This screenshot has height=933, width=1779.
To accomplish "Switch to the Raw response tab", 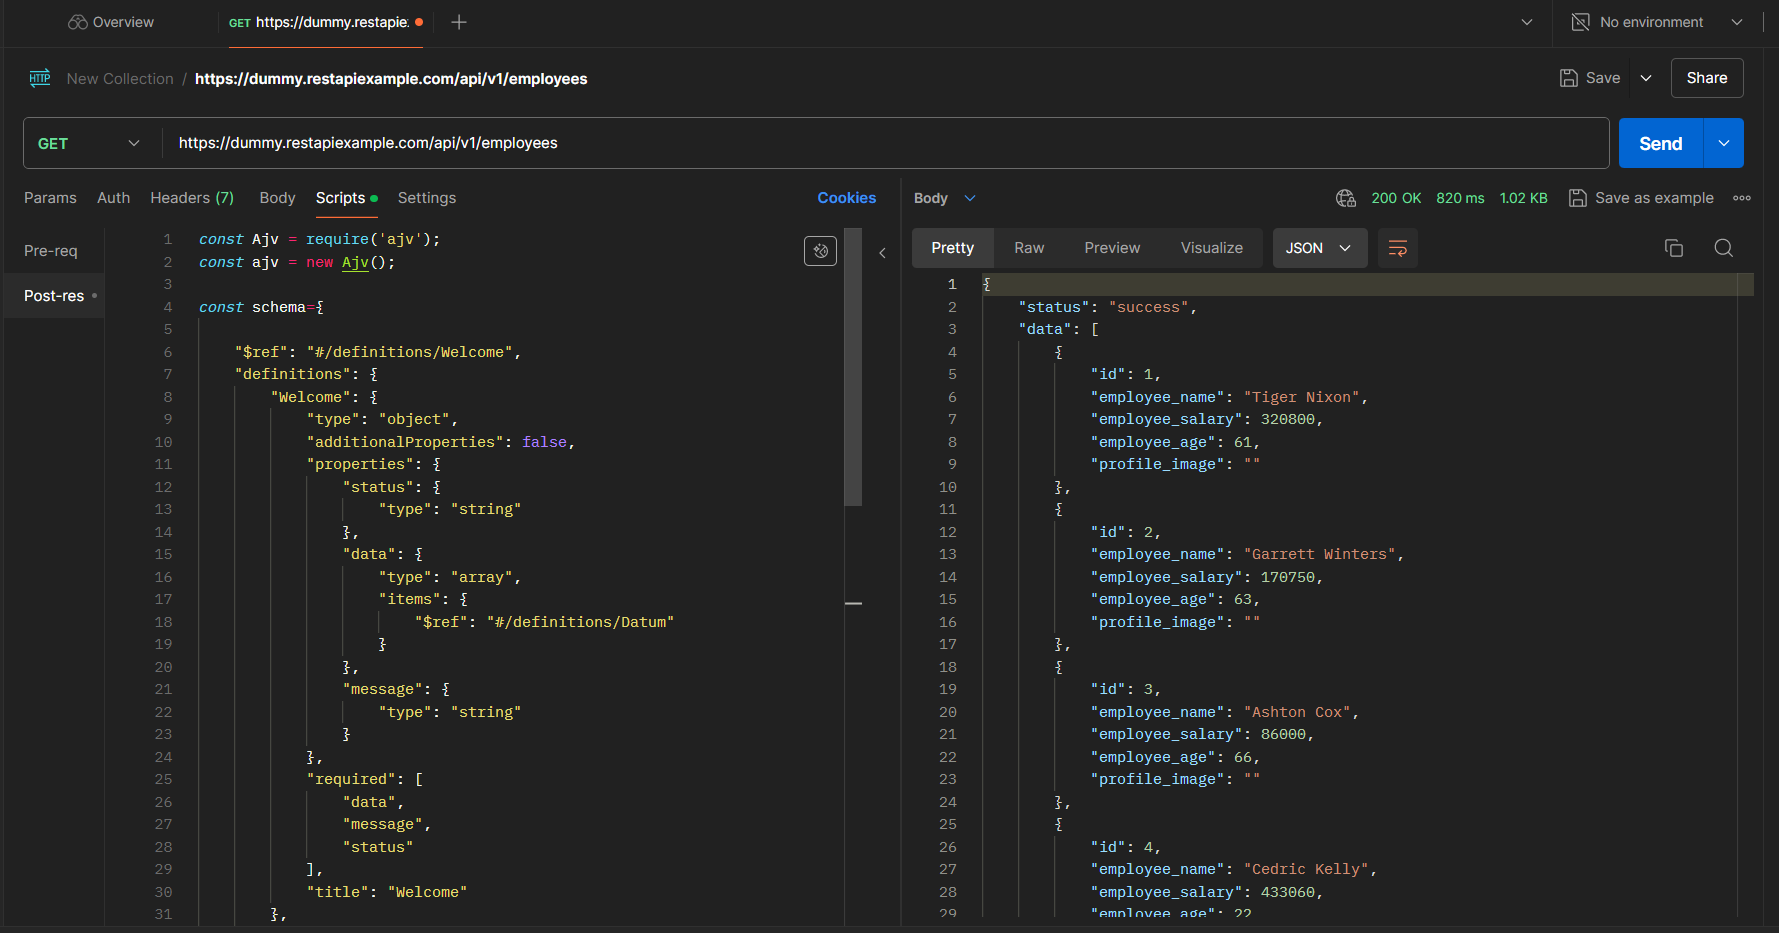I will coord(1029,248).
